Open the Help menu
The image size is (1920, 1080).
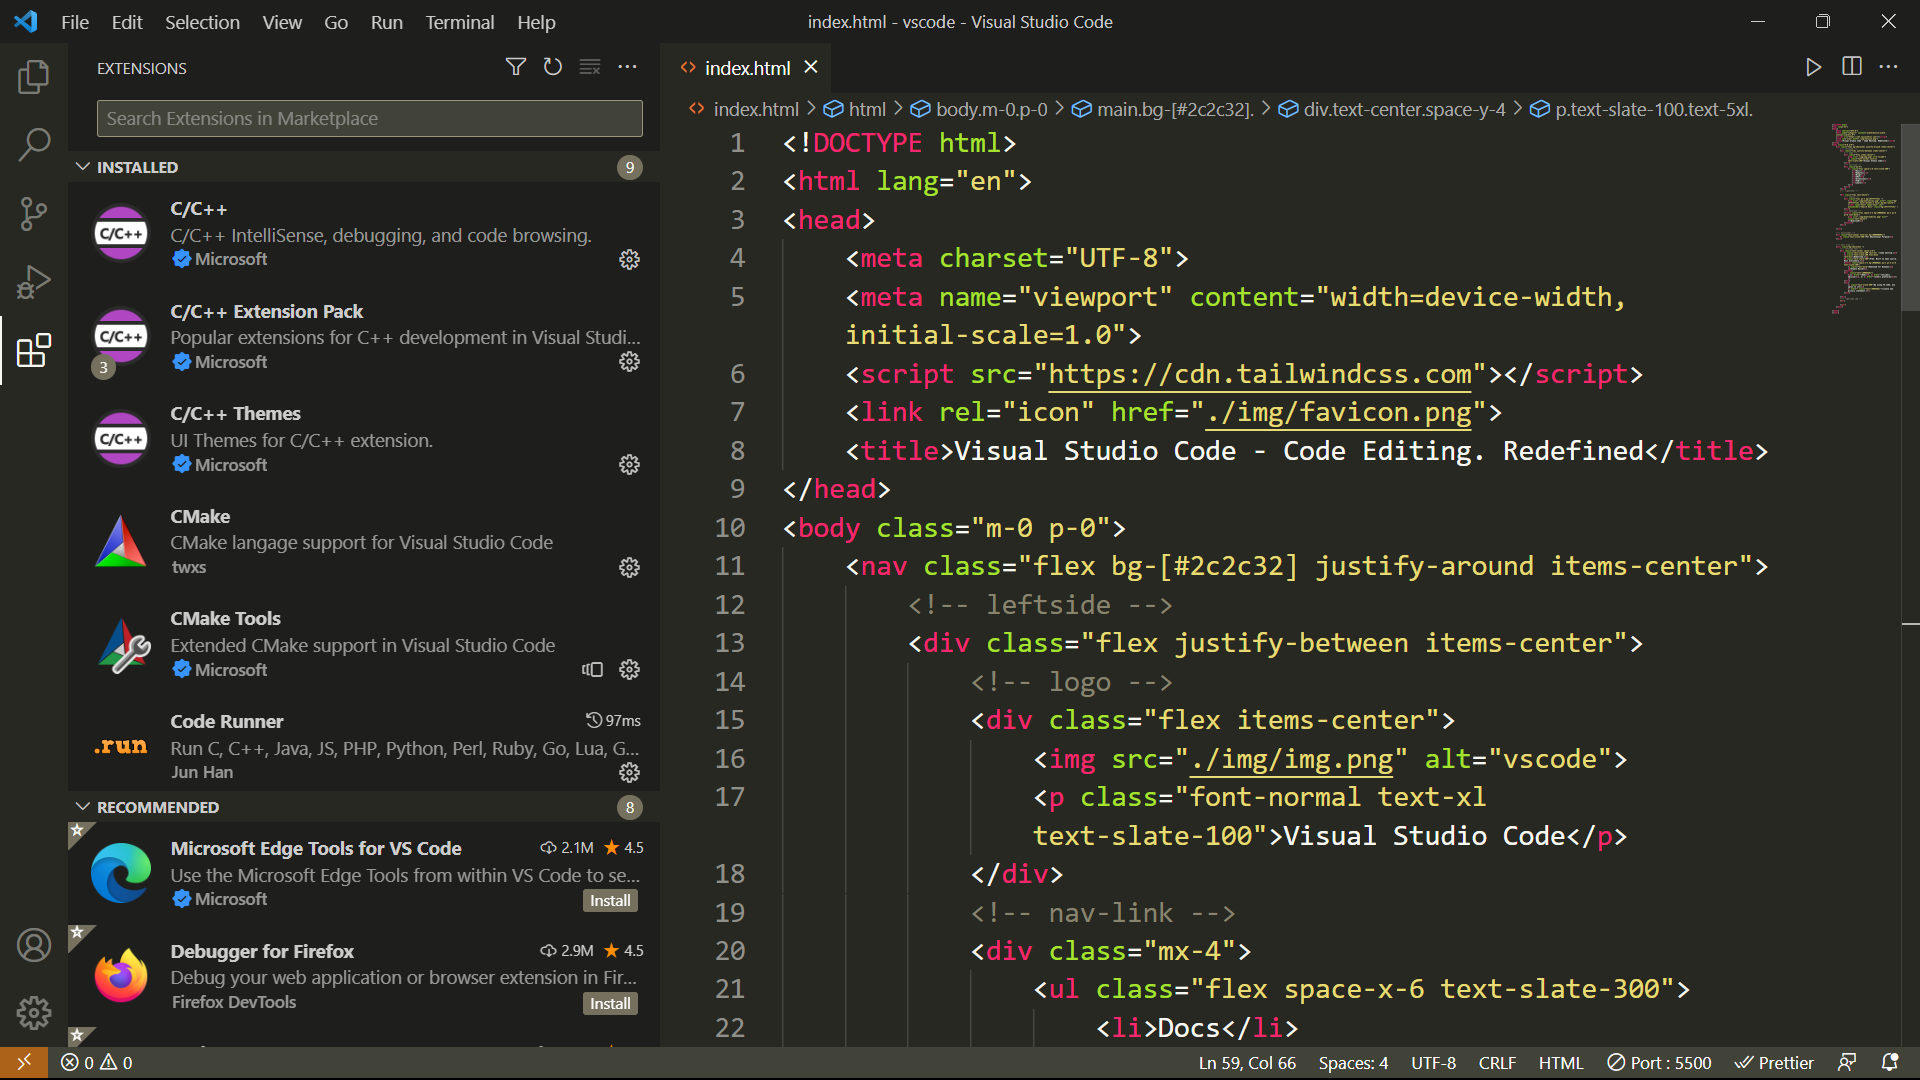pos(536,22)
